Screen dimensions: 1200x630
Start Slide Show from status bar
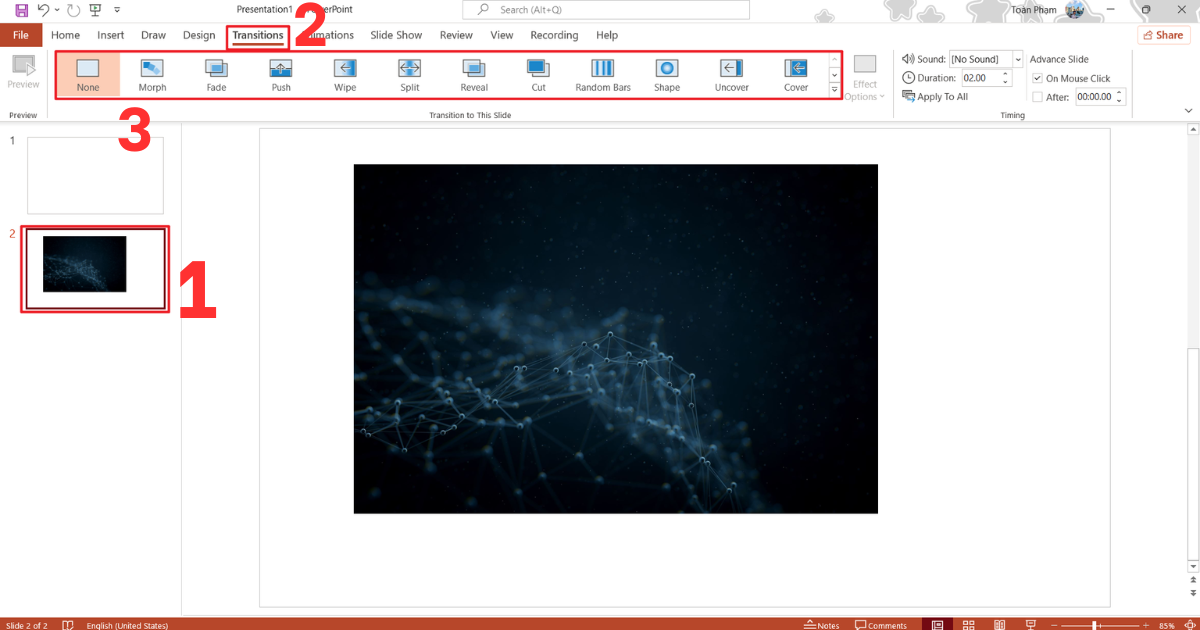1030,624
